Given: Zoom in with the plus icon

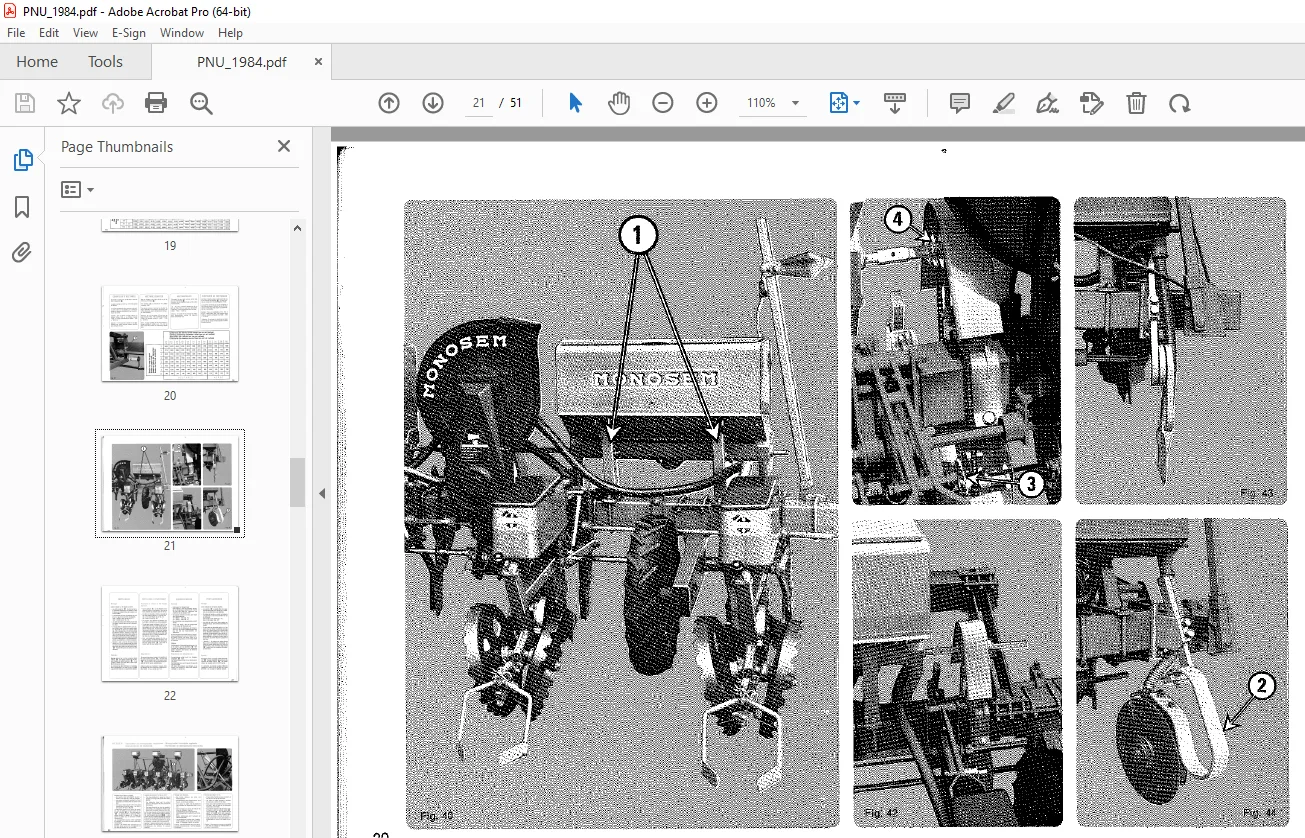Looking at the screenshot, I should pos(707,103).
